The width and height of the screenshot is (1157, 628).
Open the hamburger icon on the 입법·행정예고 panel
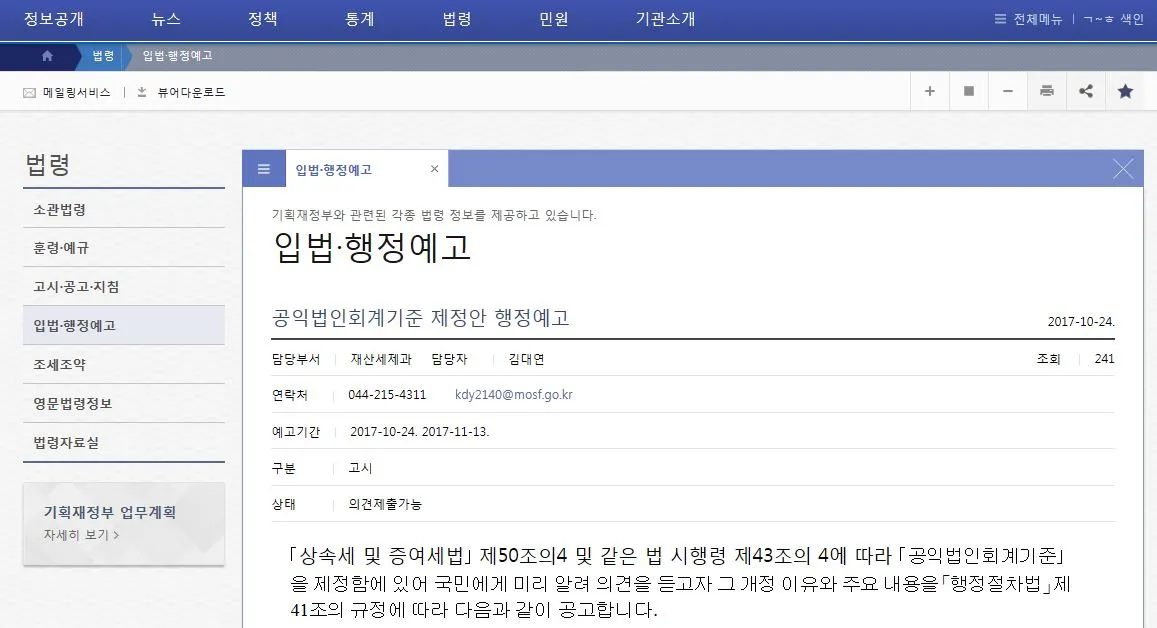(263, 168)
